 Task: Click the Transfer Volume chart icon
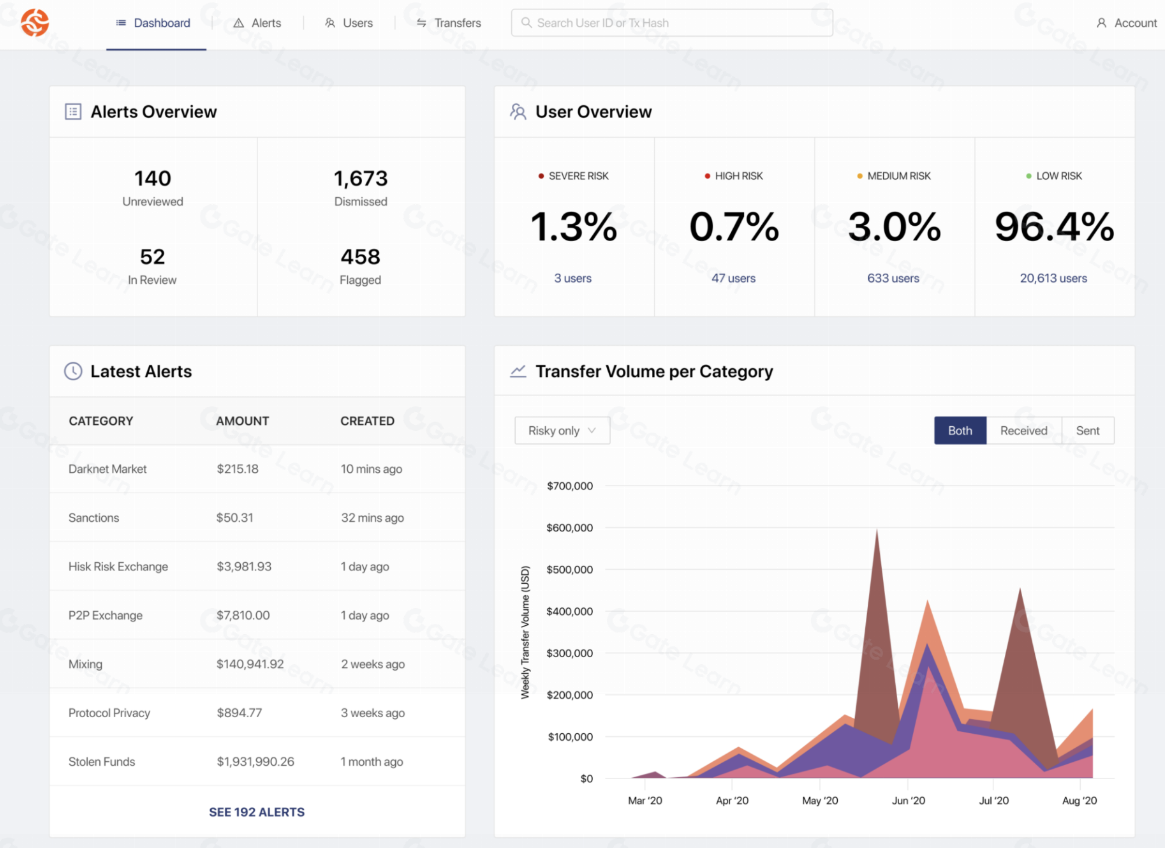click(x=518, y=371)
